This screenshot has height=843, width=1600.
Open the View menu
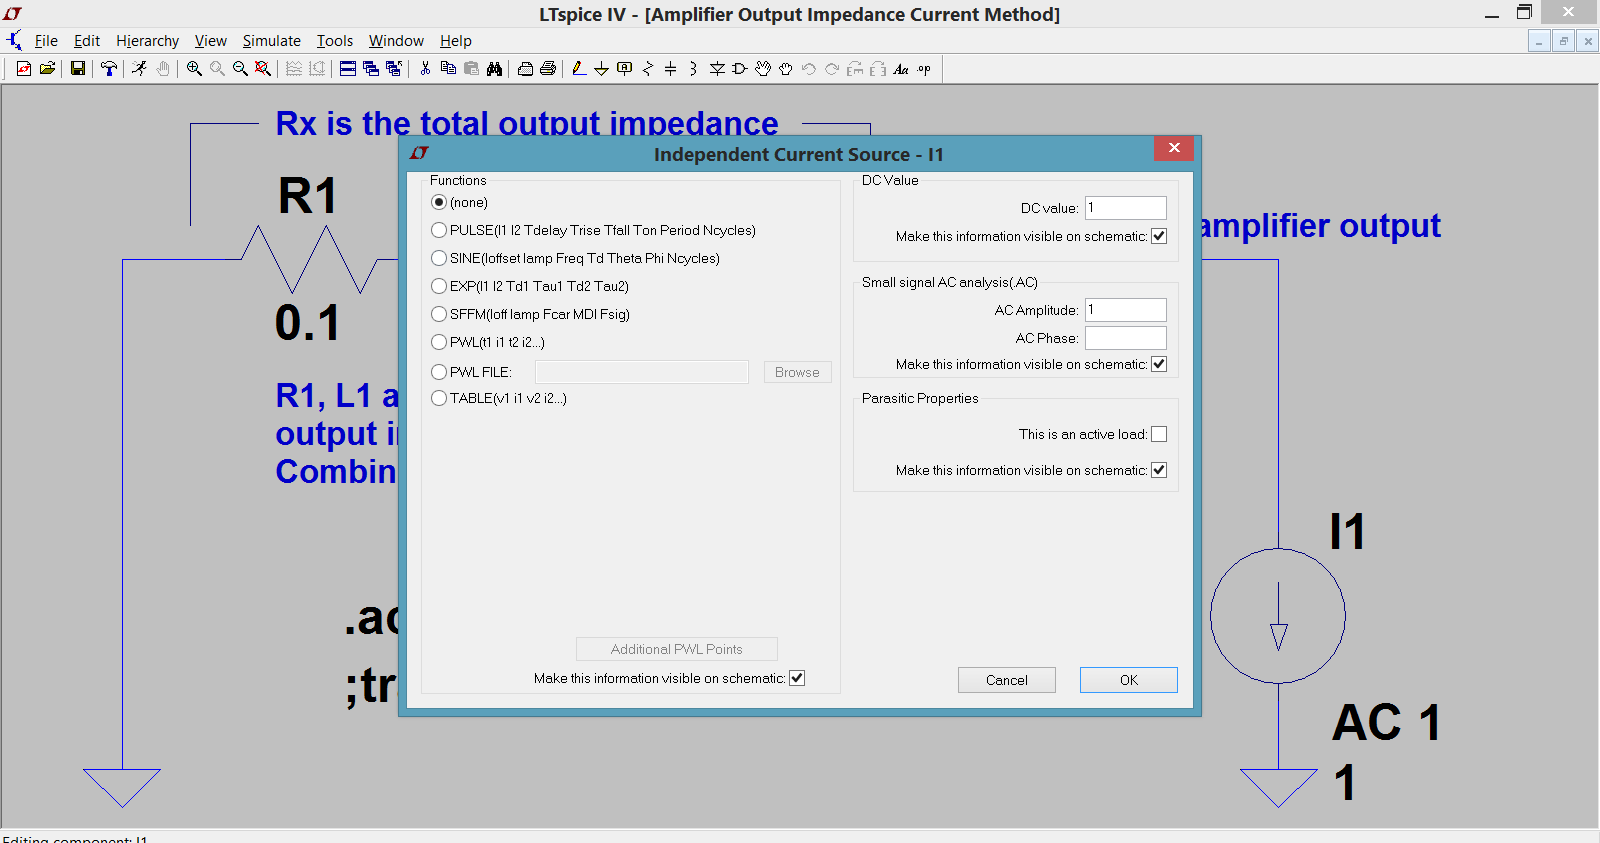click(x=210, y=41)
